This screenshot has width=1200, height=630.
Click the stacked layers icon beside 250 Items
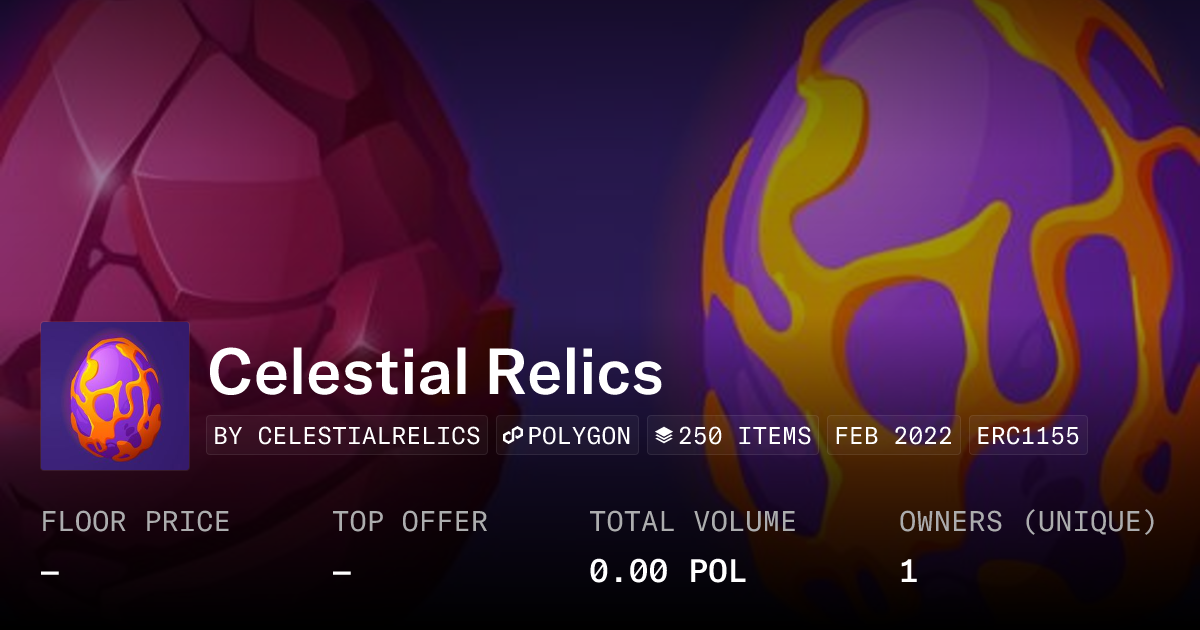[x=664, y=436]
